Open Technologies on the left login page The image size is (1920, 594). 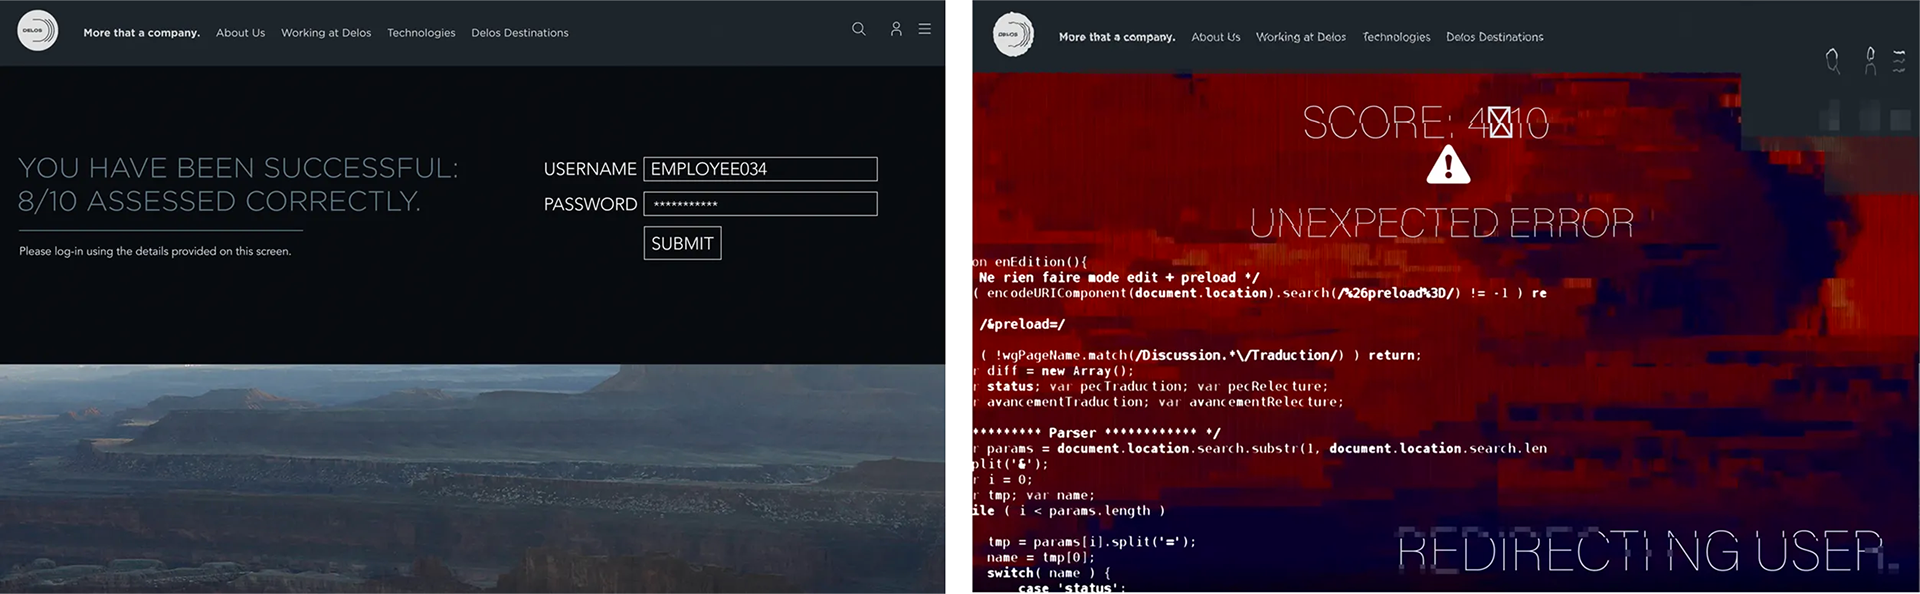421,33
